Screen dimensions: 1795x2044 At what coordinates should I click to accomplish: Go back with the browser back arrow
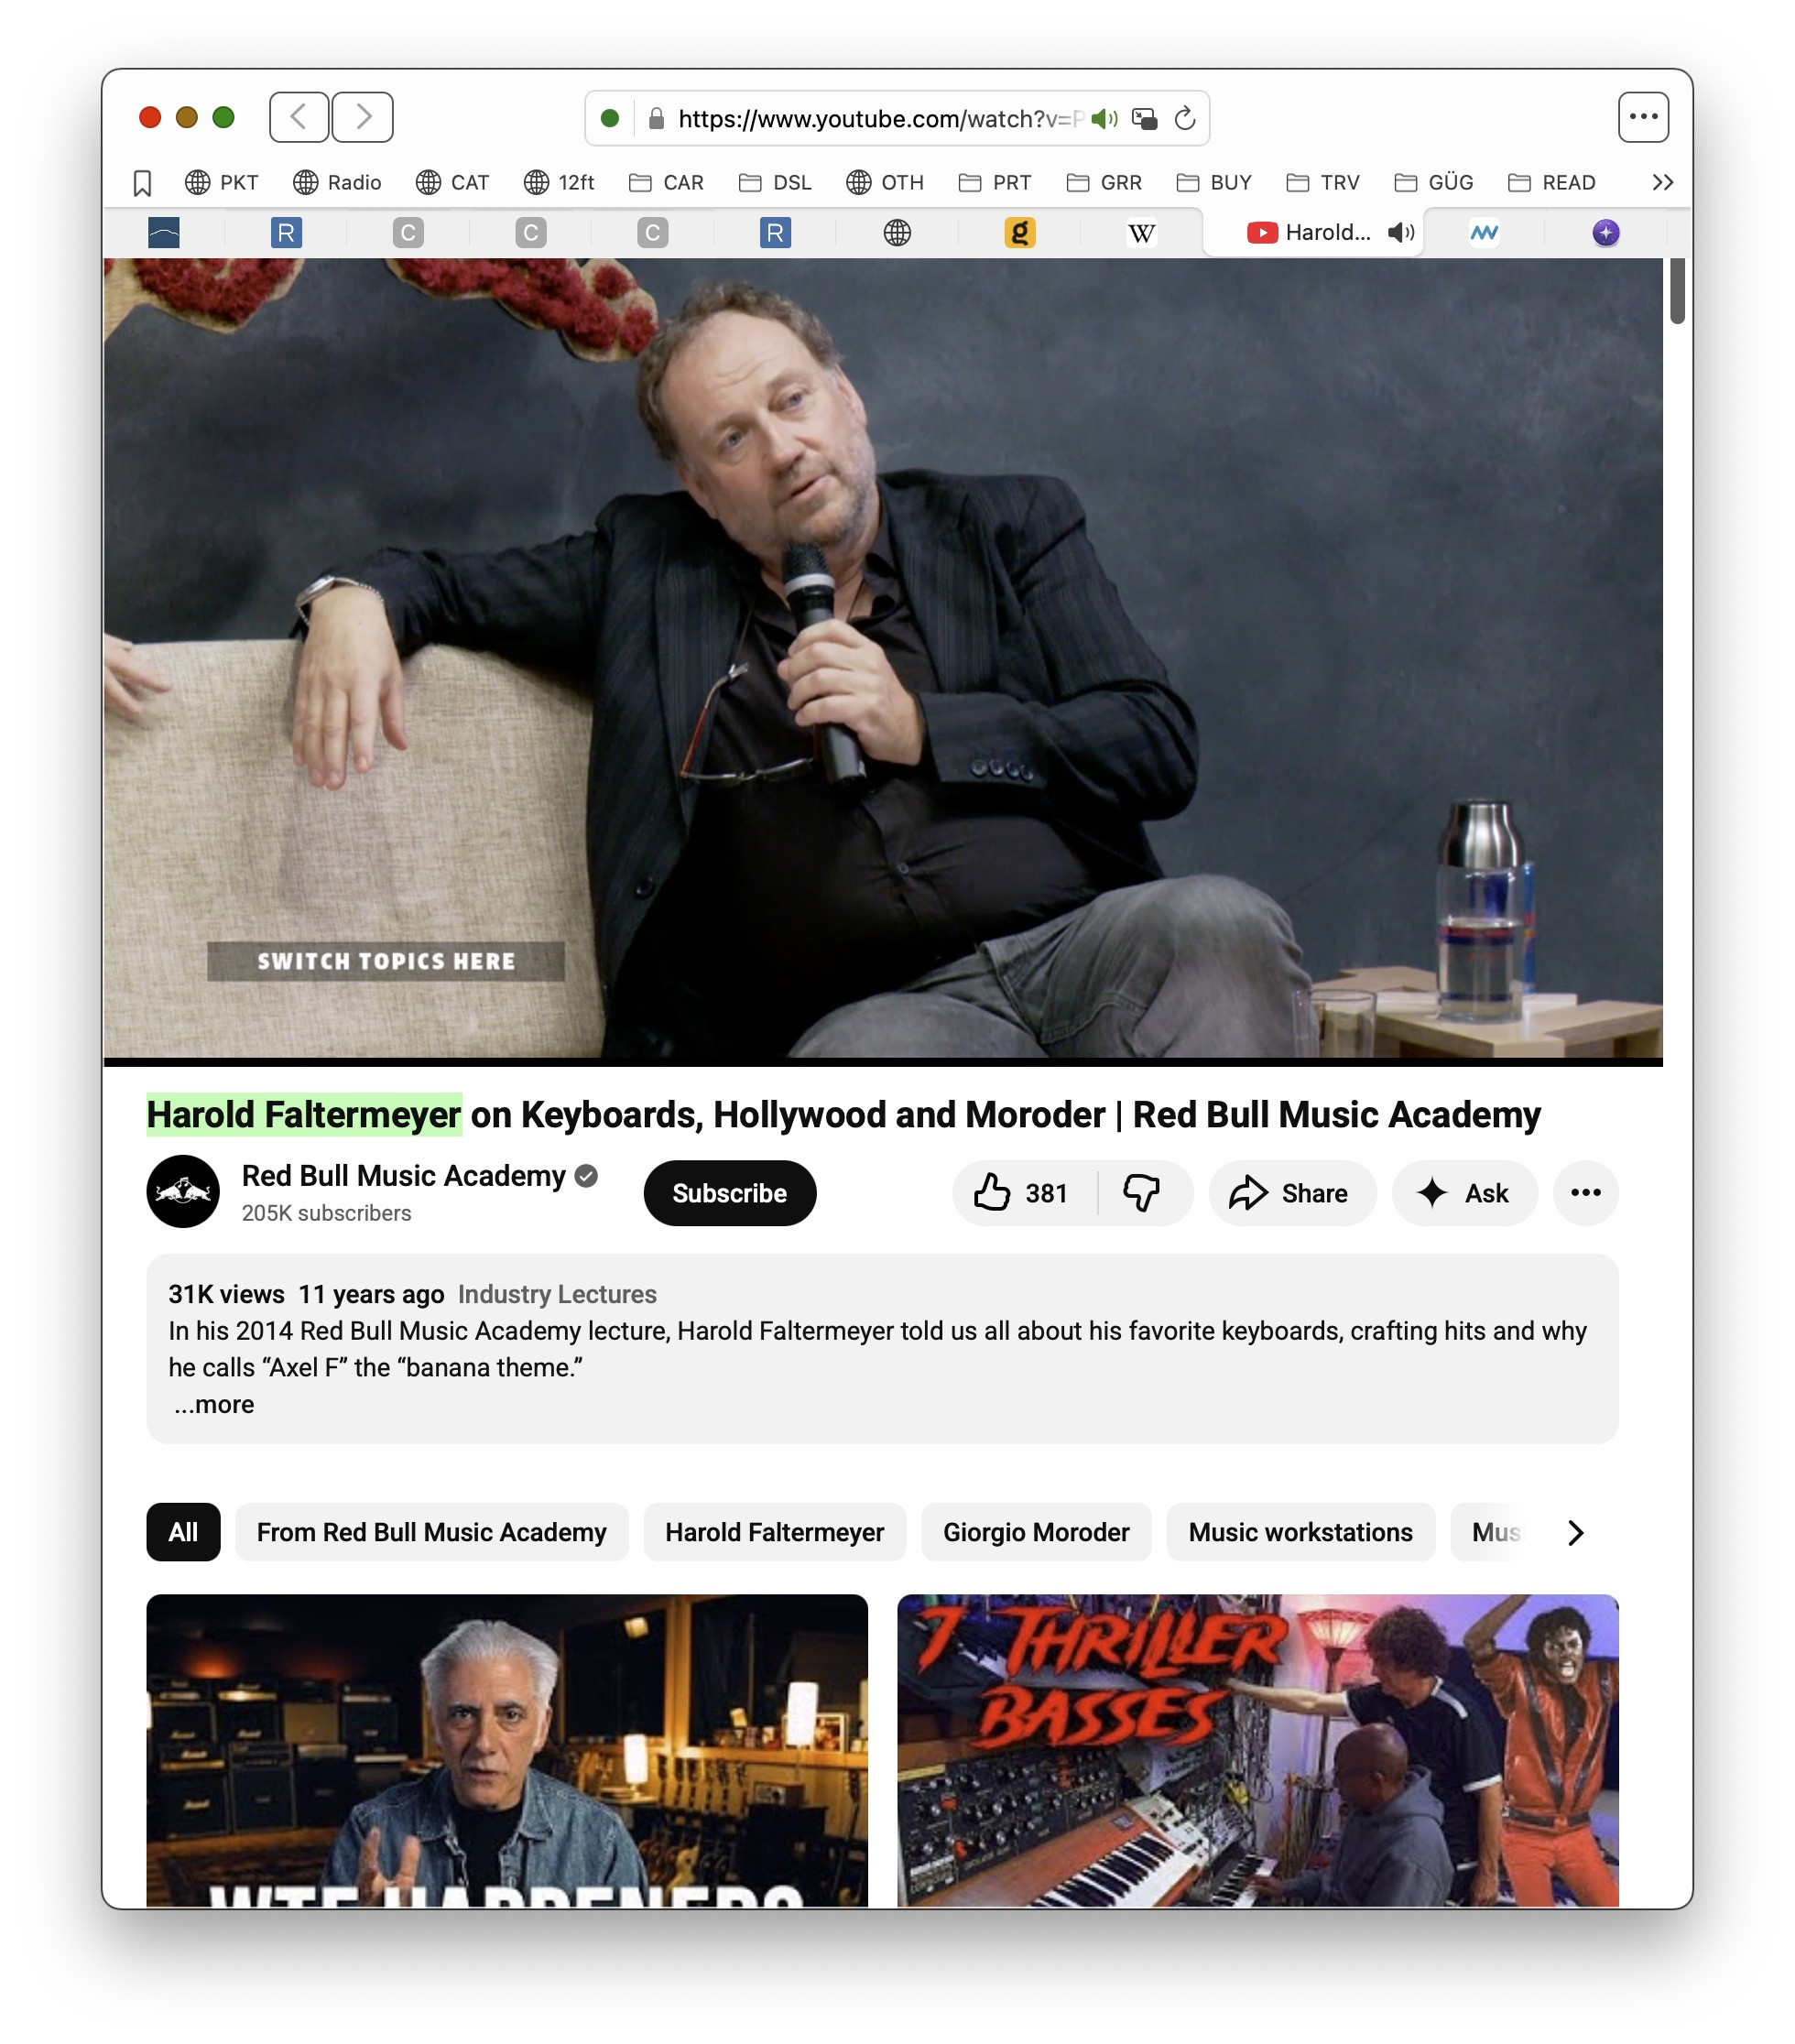pyautogui.click(x=299, y=117)
